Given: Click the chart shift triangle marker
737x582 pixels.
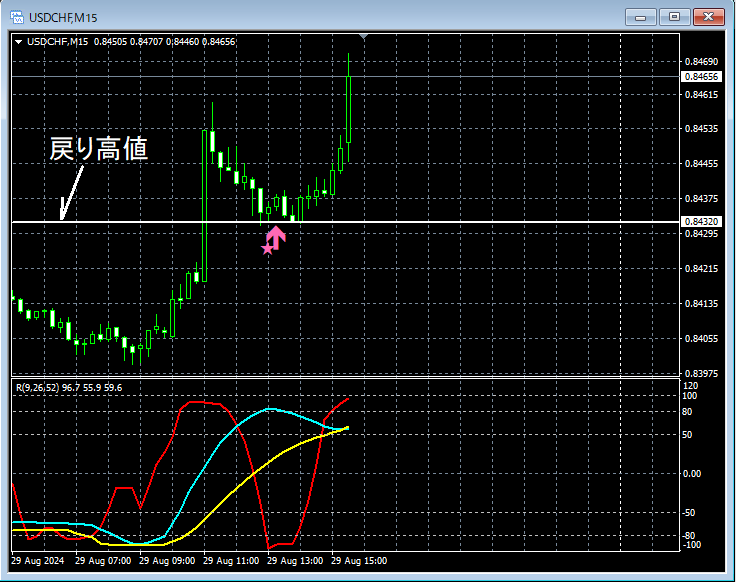Looking at the screenshot, I should point(363,36).
